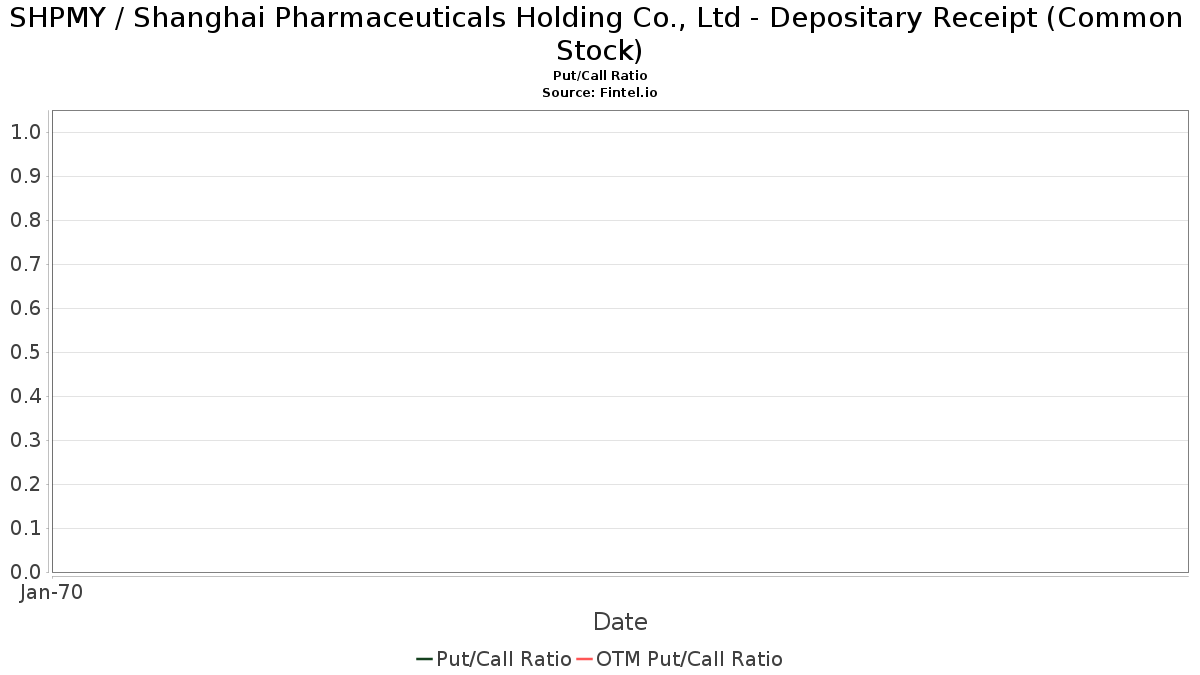Click the 0.5 y-axis tick label

pos(25,352)
